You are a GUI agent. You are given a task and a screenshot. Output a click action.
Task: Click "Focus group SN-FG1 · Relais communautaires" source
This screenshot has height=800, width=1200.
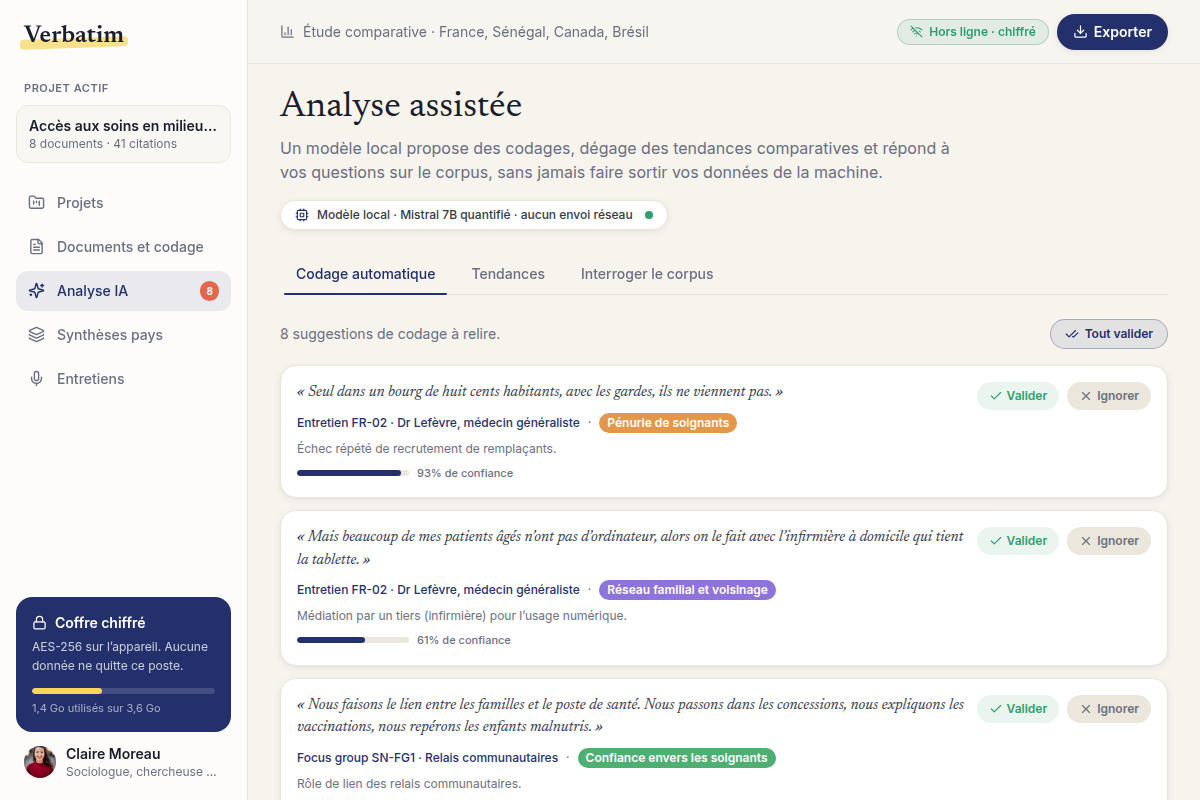tap(428, 758)
